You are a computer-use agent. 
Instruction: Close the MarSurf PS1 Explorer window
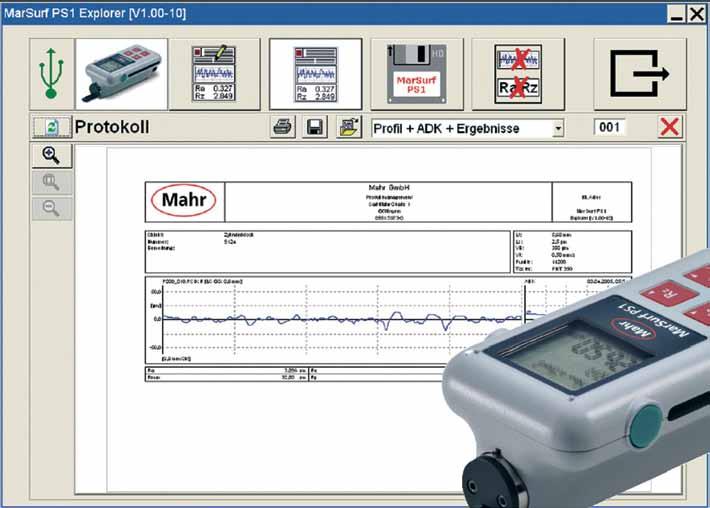696,14
